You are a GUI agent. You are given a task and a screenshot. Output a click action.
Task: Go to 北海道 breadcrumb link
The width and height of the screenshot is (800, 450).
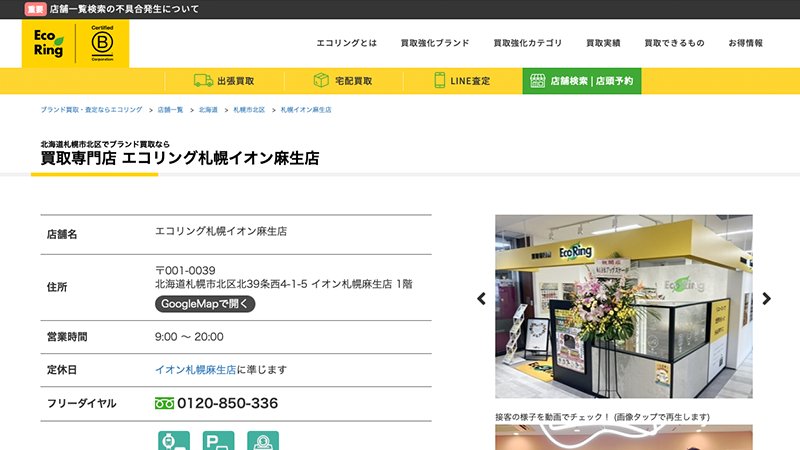click(208, 109)
